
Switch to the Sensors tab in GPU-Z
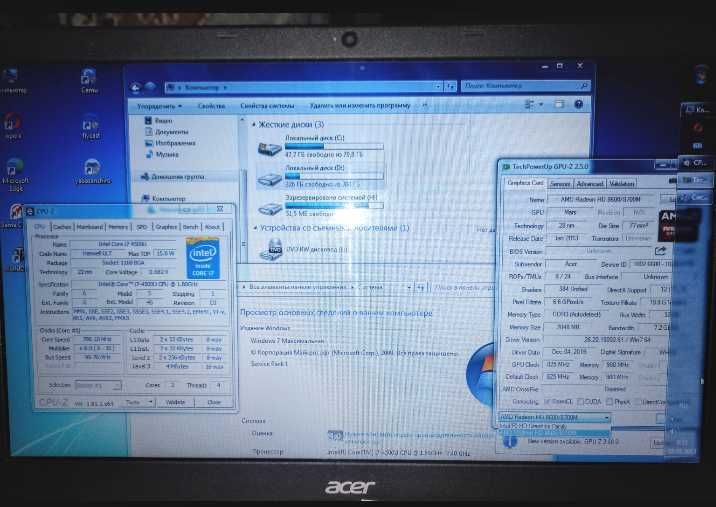(559, 184)
